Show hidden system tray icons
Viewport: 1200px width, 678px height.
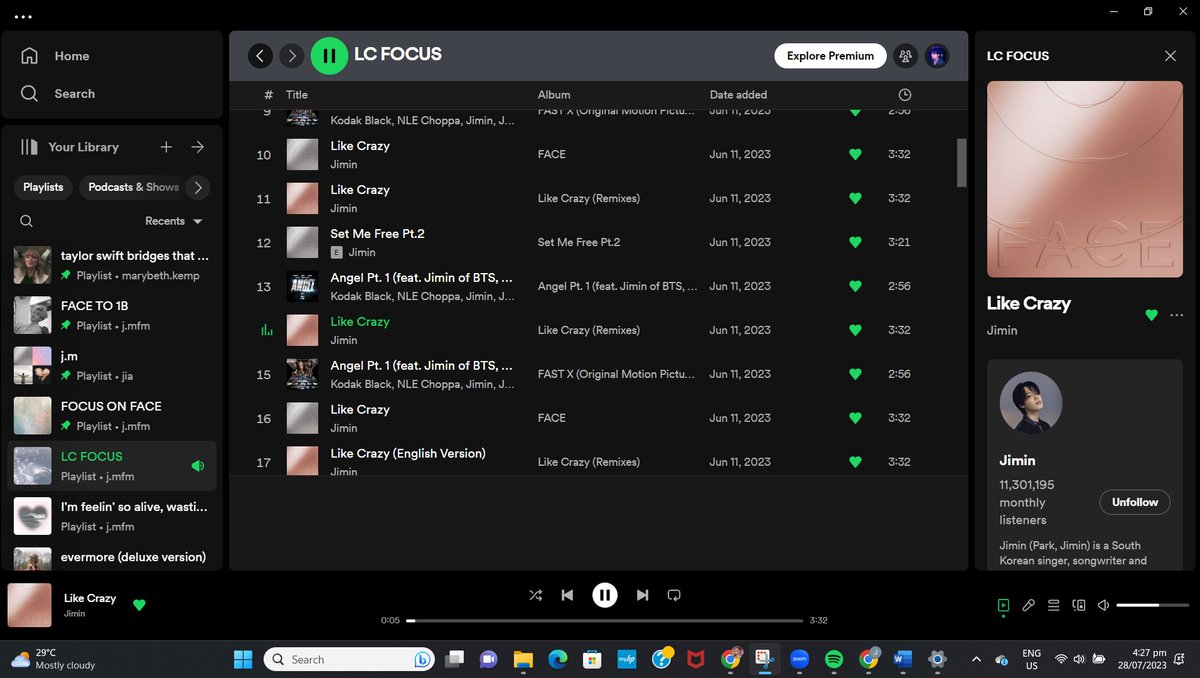pyautogui.click(x=976, y=659)
